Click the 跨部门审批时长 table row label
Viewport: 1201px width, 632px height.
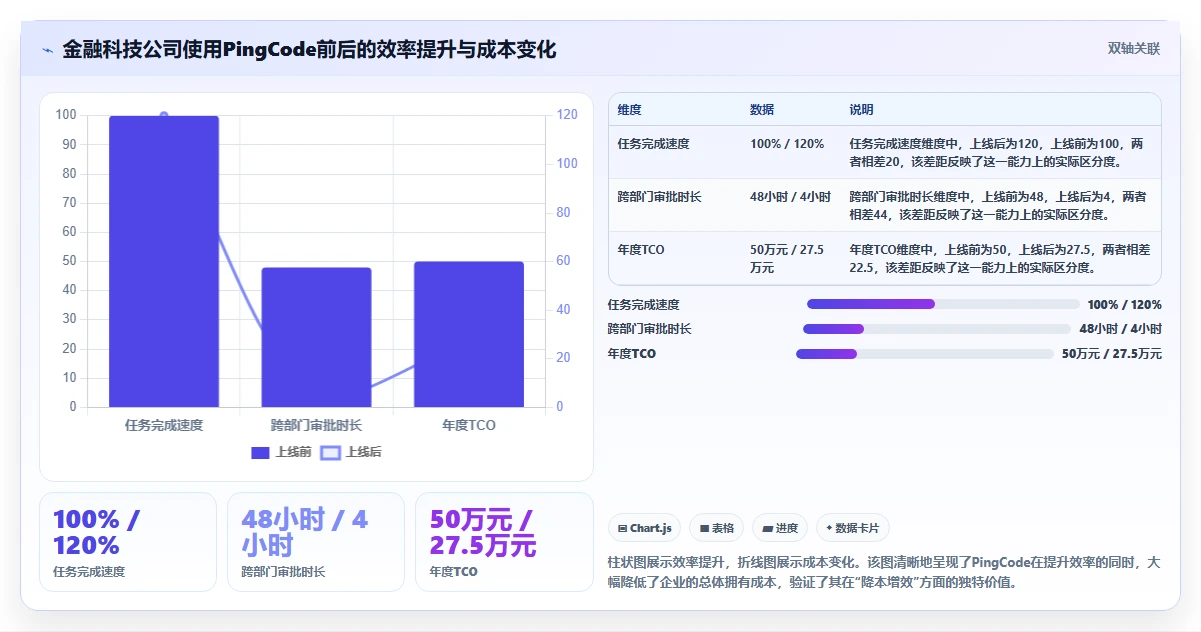[660, 197]
